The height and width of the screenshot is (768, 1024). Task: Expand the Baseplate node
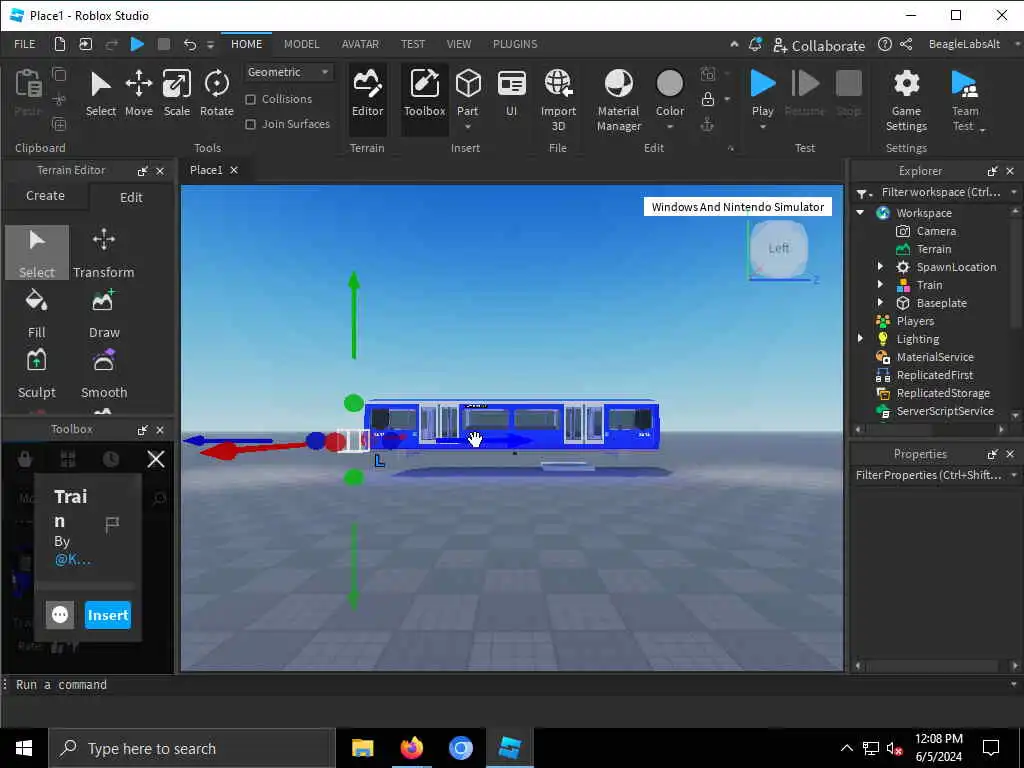click(x=880, y=302)
